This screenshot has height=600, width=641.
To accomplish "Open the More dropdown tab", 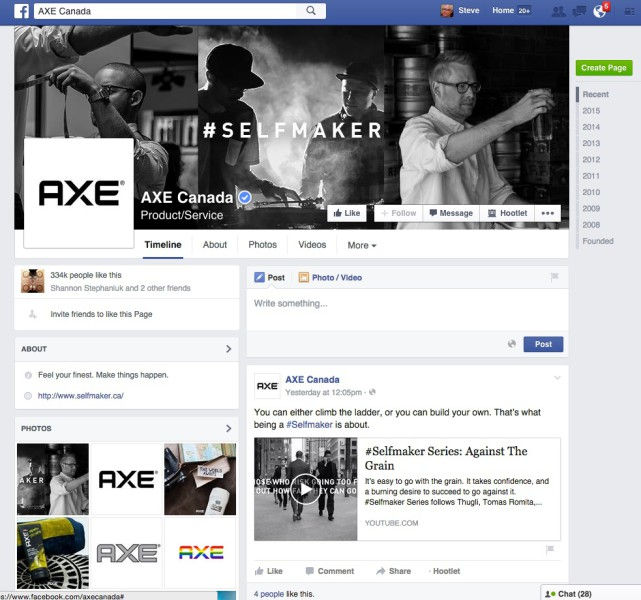I will click(362, 245).
